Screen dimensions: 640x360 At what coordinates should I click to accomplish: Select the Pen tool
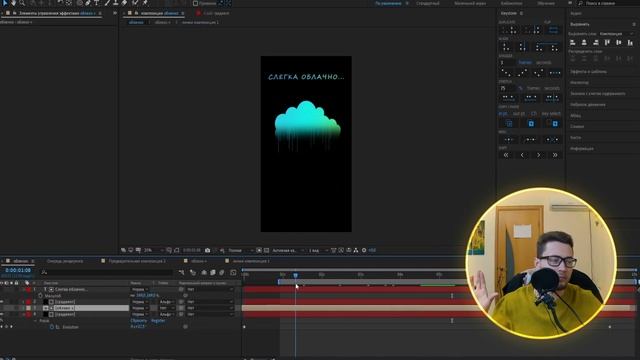pos(88,2)
